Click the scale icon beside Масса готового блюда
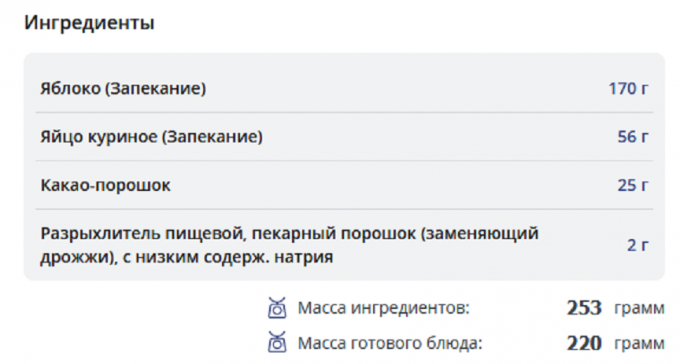680x364 pixels. click(x=277, y=342)
